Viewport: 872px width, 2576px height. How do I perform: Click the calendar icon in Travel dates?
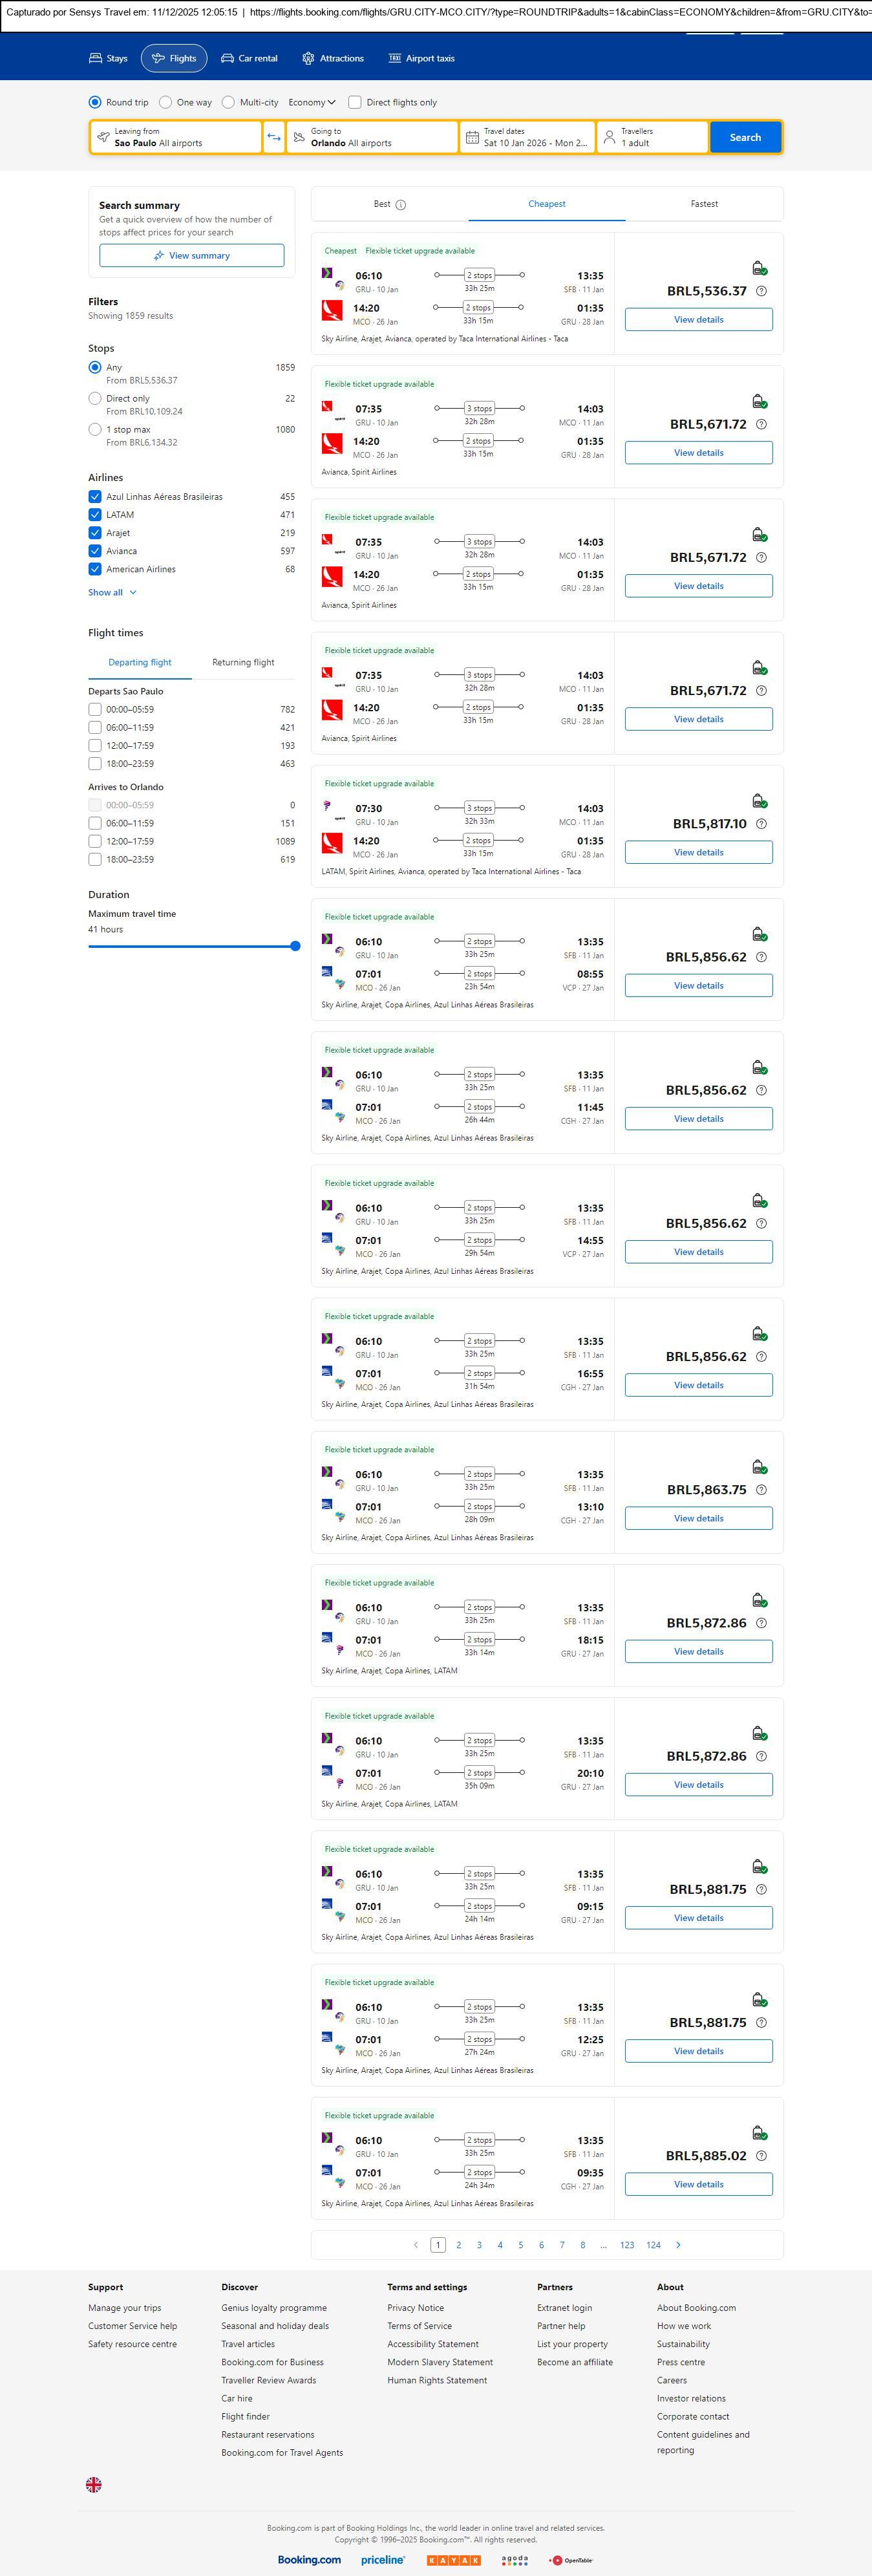click(472, 137)
